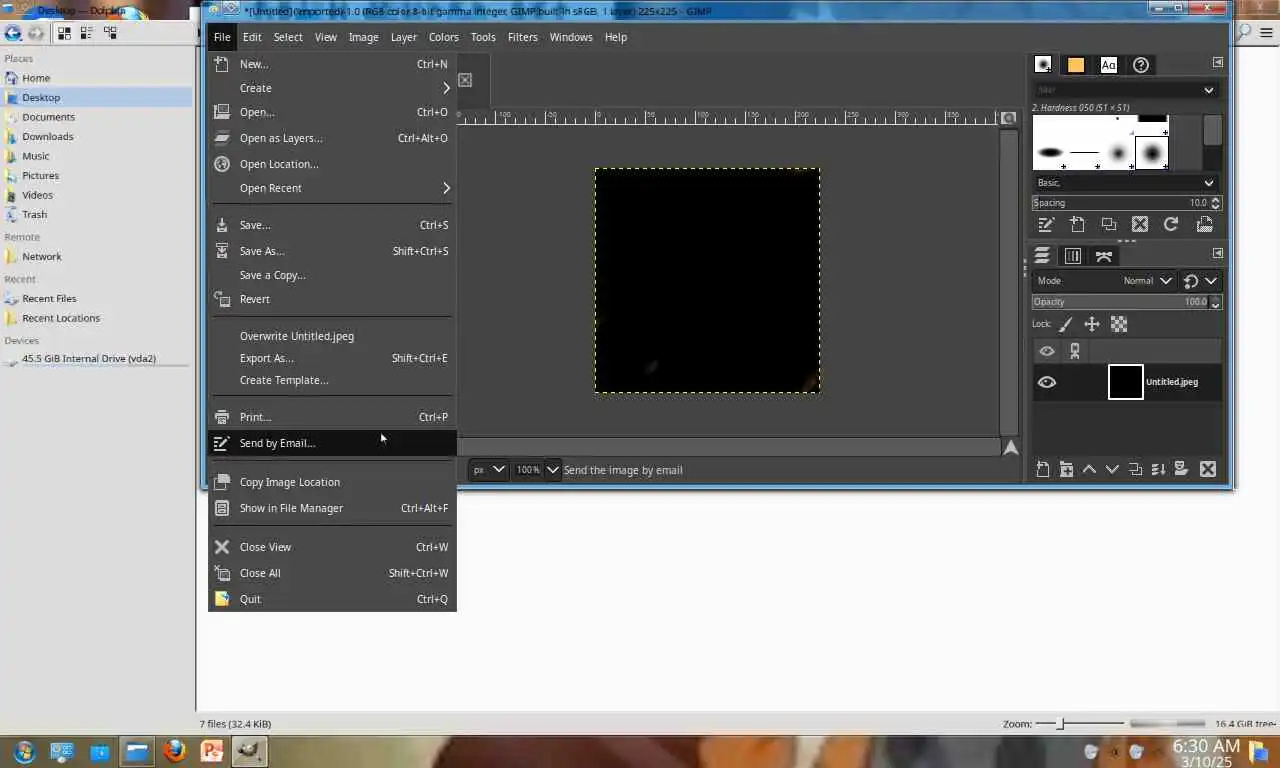Merge layers down icon
This screenshot has height=768, width=1280.
click(1158, 469)
